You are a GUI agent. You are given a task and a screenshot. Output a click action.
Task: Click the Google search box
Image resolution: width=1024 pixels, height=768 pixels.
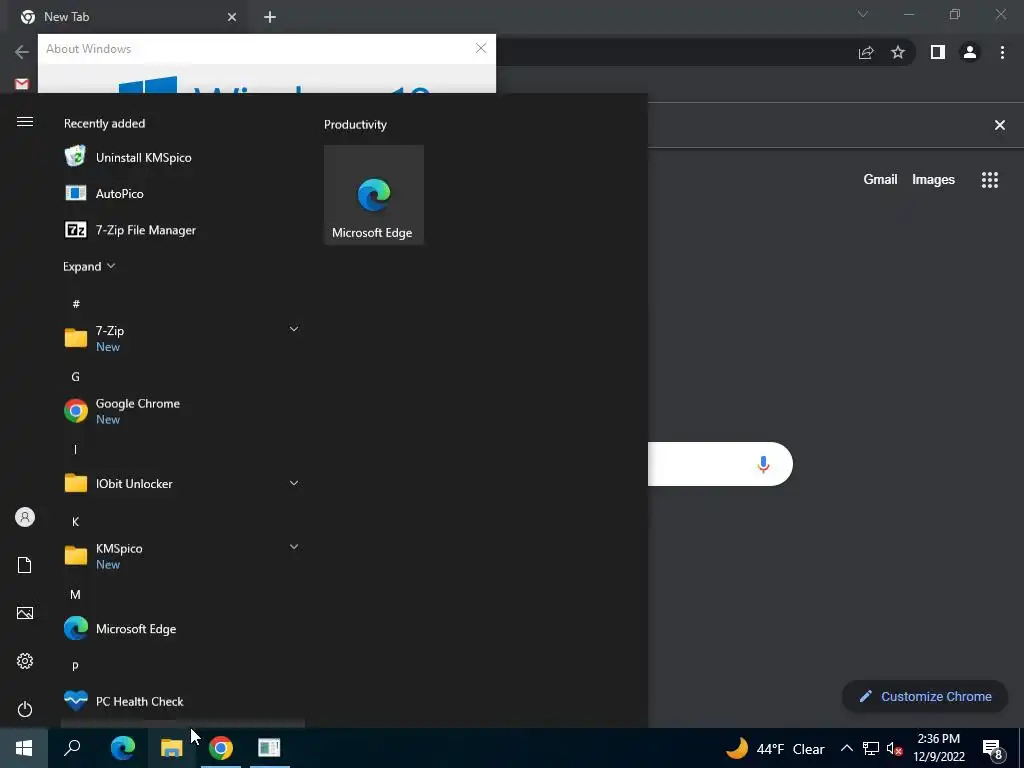(x=720, y=464)
